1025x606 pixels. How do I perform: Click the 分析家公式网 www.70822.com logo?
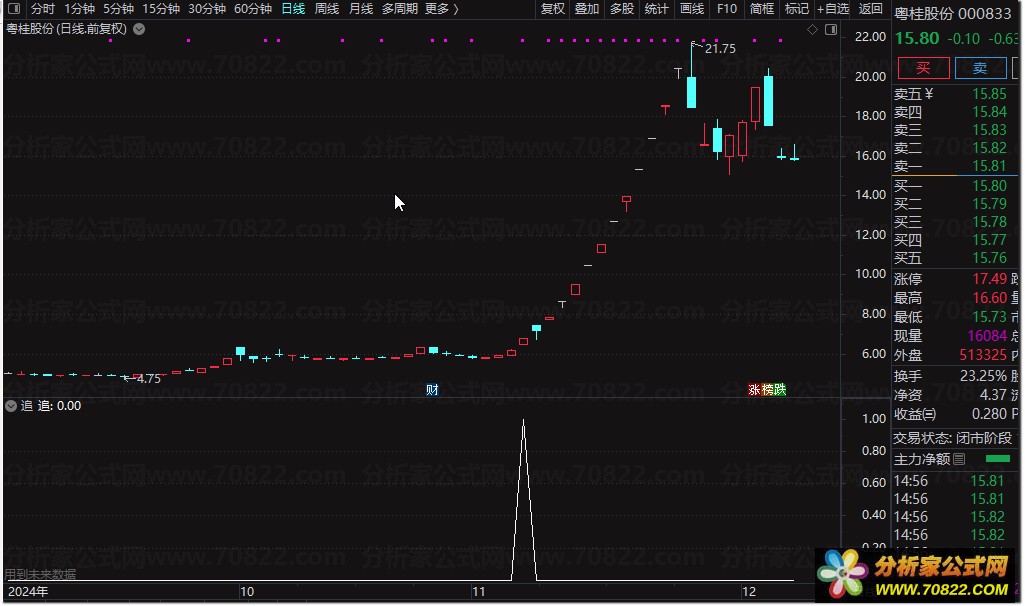point(917,575)
